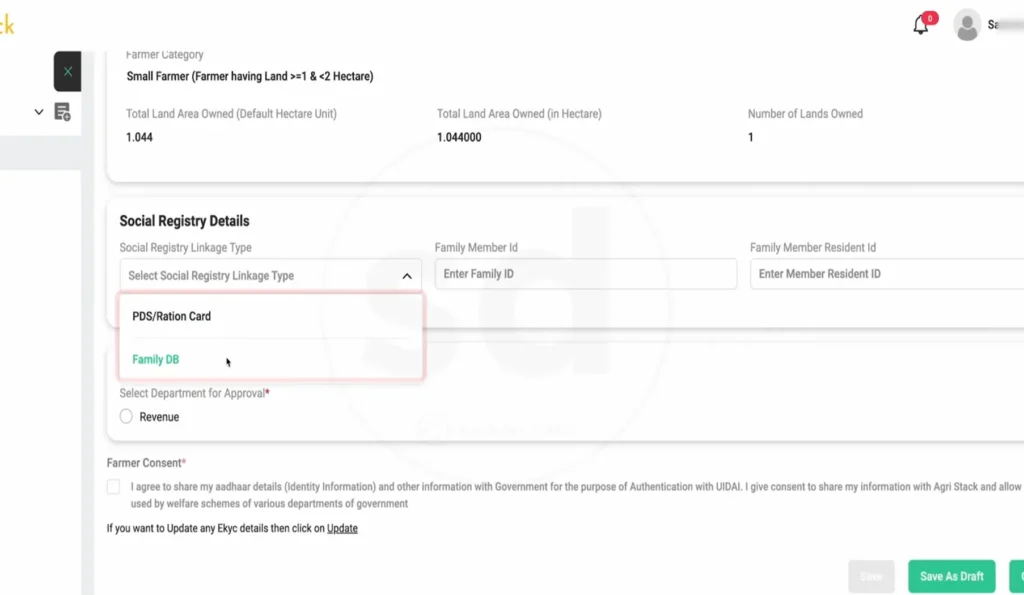Click the Social Registry Details heading
Image resolution: width=1024 pixels, height=595 pixels.
(x=184, y=221)
